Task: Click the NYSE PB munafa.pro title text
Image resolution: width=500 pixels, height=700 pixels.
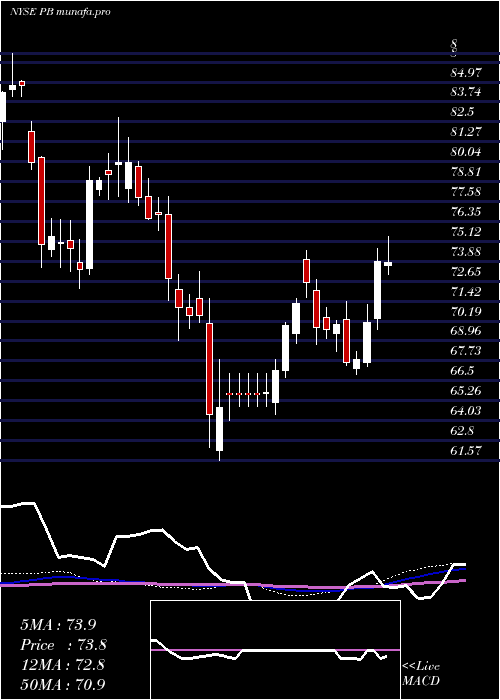Action: tap(60, 12)
